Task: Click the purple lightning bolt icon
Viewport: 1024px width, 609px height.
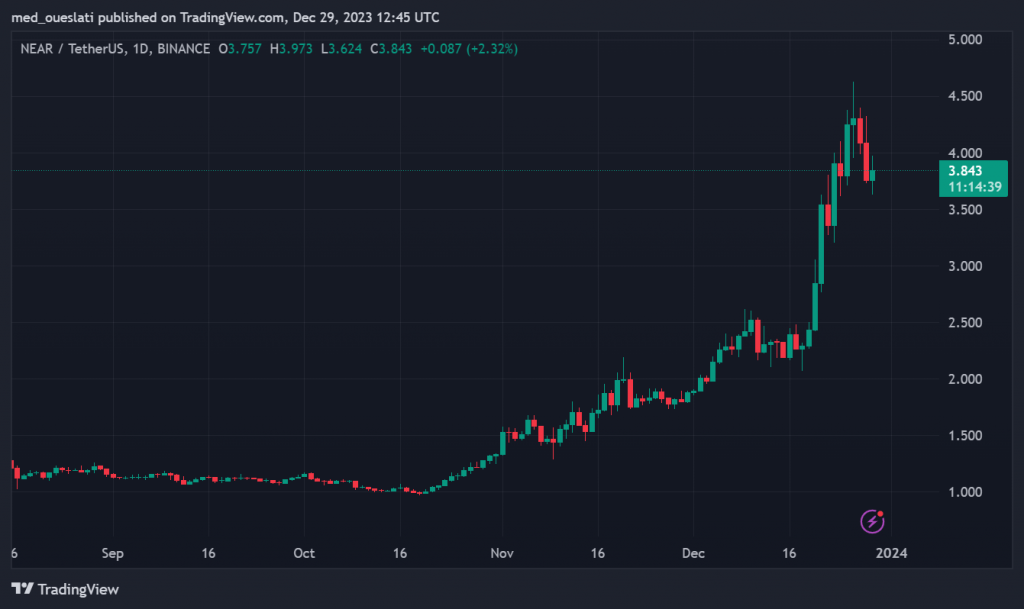Action: coord(873,520)
